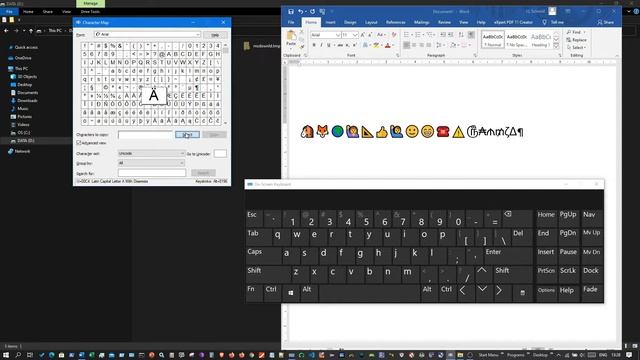
Task: Click the Clear All Formatting icon
Action: 394,35
